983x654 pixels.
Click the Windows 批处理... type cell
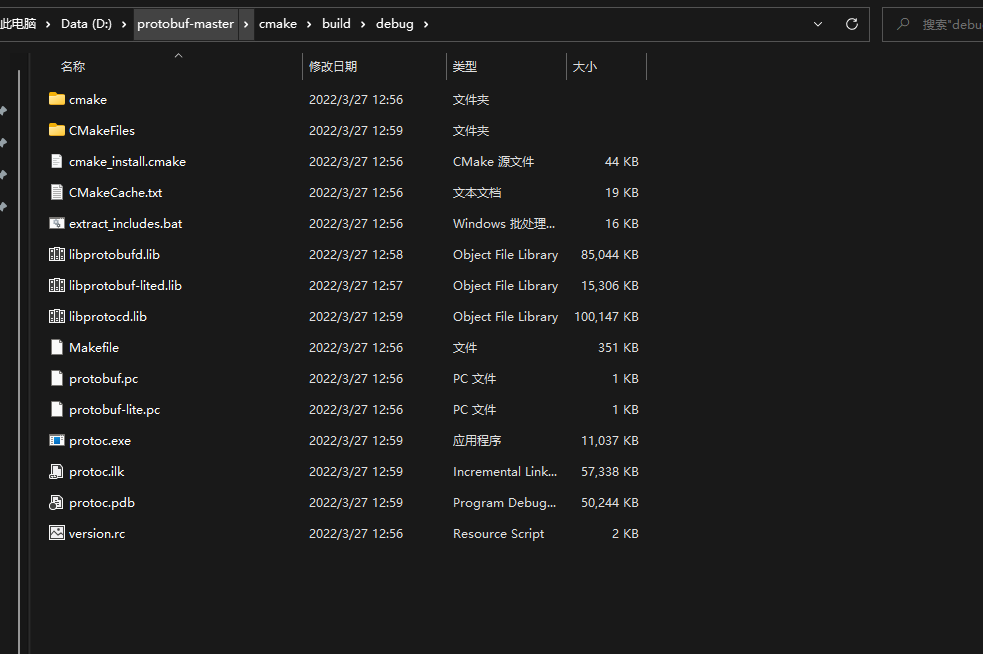pyautogui.click(x=503, y=224)
